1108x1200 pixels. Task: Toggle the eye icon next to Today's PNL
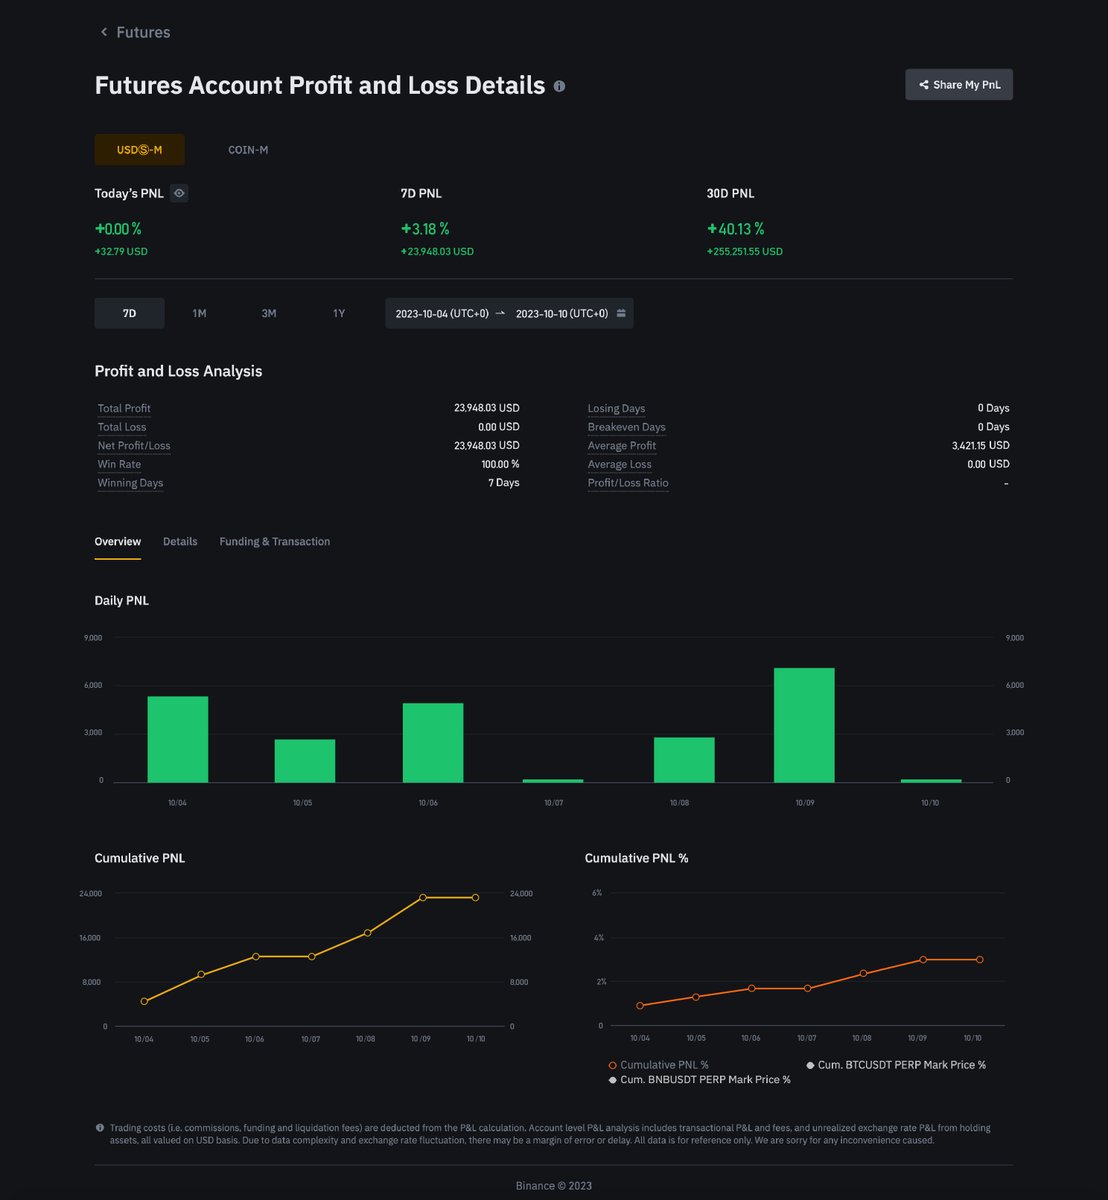click(179, 193)
